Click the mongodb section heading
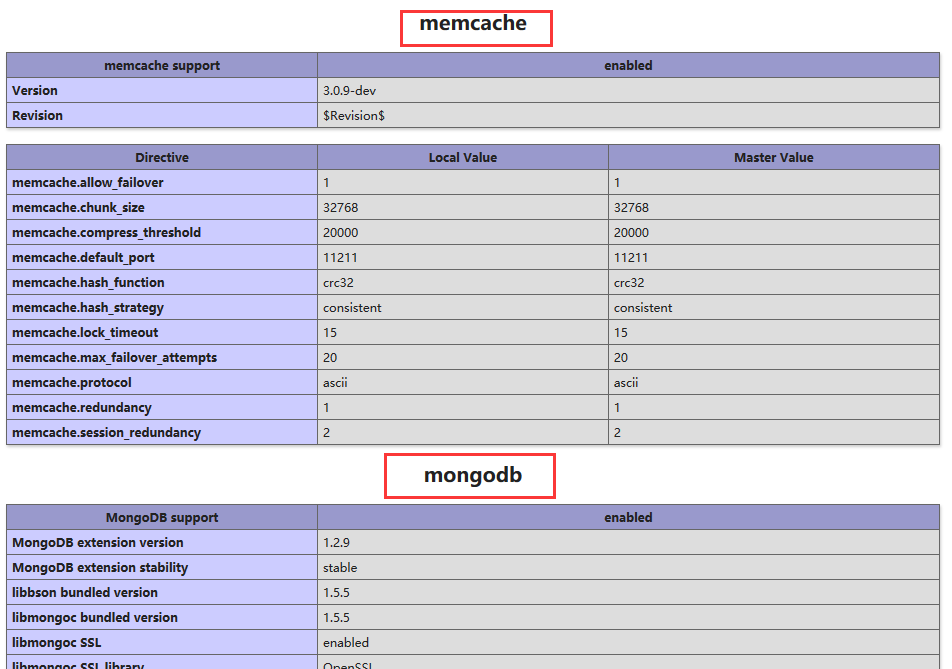The image size is (952, 669). click(473, 475)
